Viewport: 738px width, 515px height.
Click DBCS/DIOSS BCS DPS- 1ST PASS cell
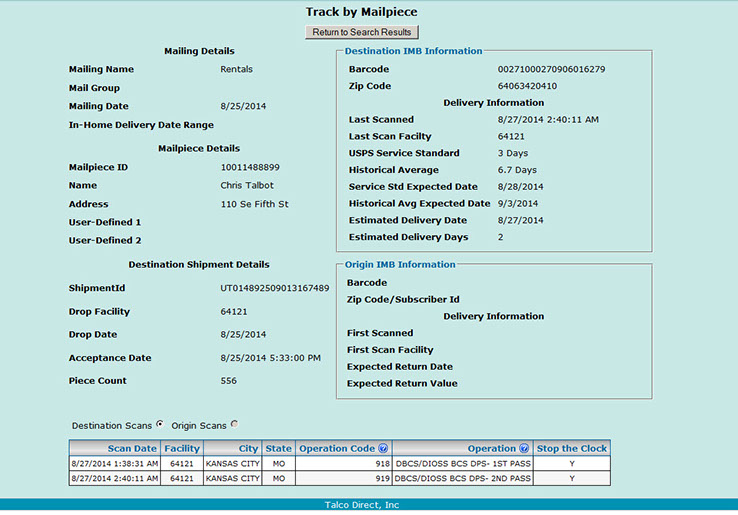click(463, 464)
